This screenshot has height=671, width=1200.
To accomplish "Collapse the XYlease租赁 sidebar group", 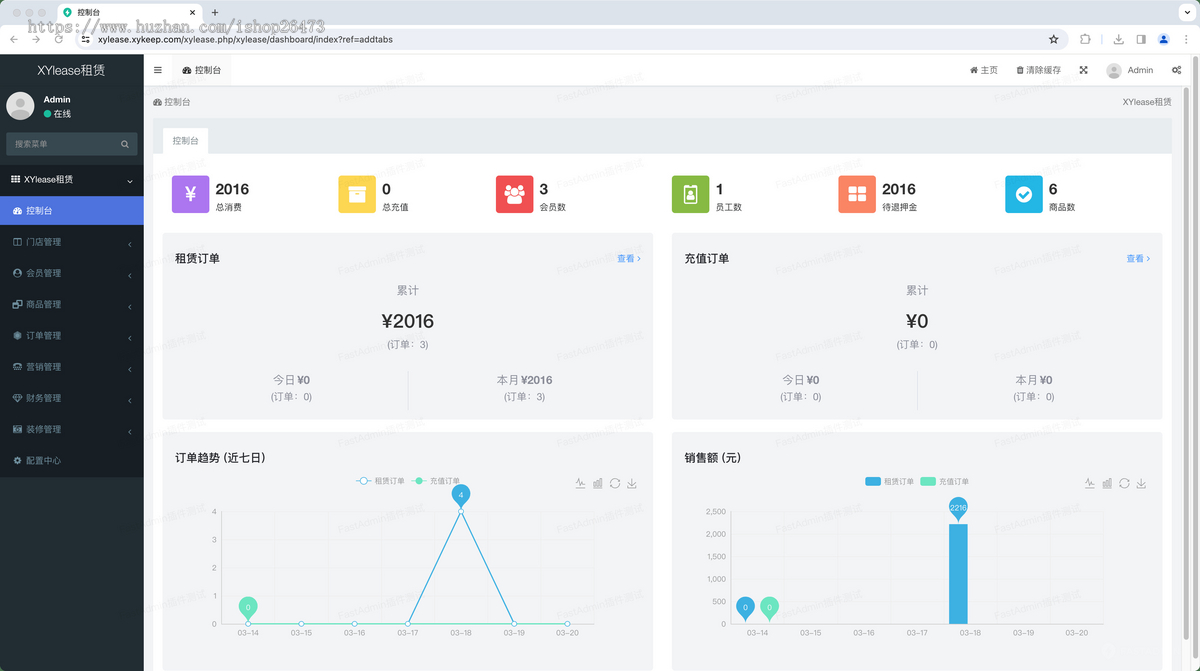I will pos(72,180).
